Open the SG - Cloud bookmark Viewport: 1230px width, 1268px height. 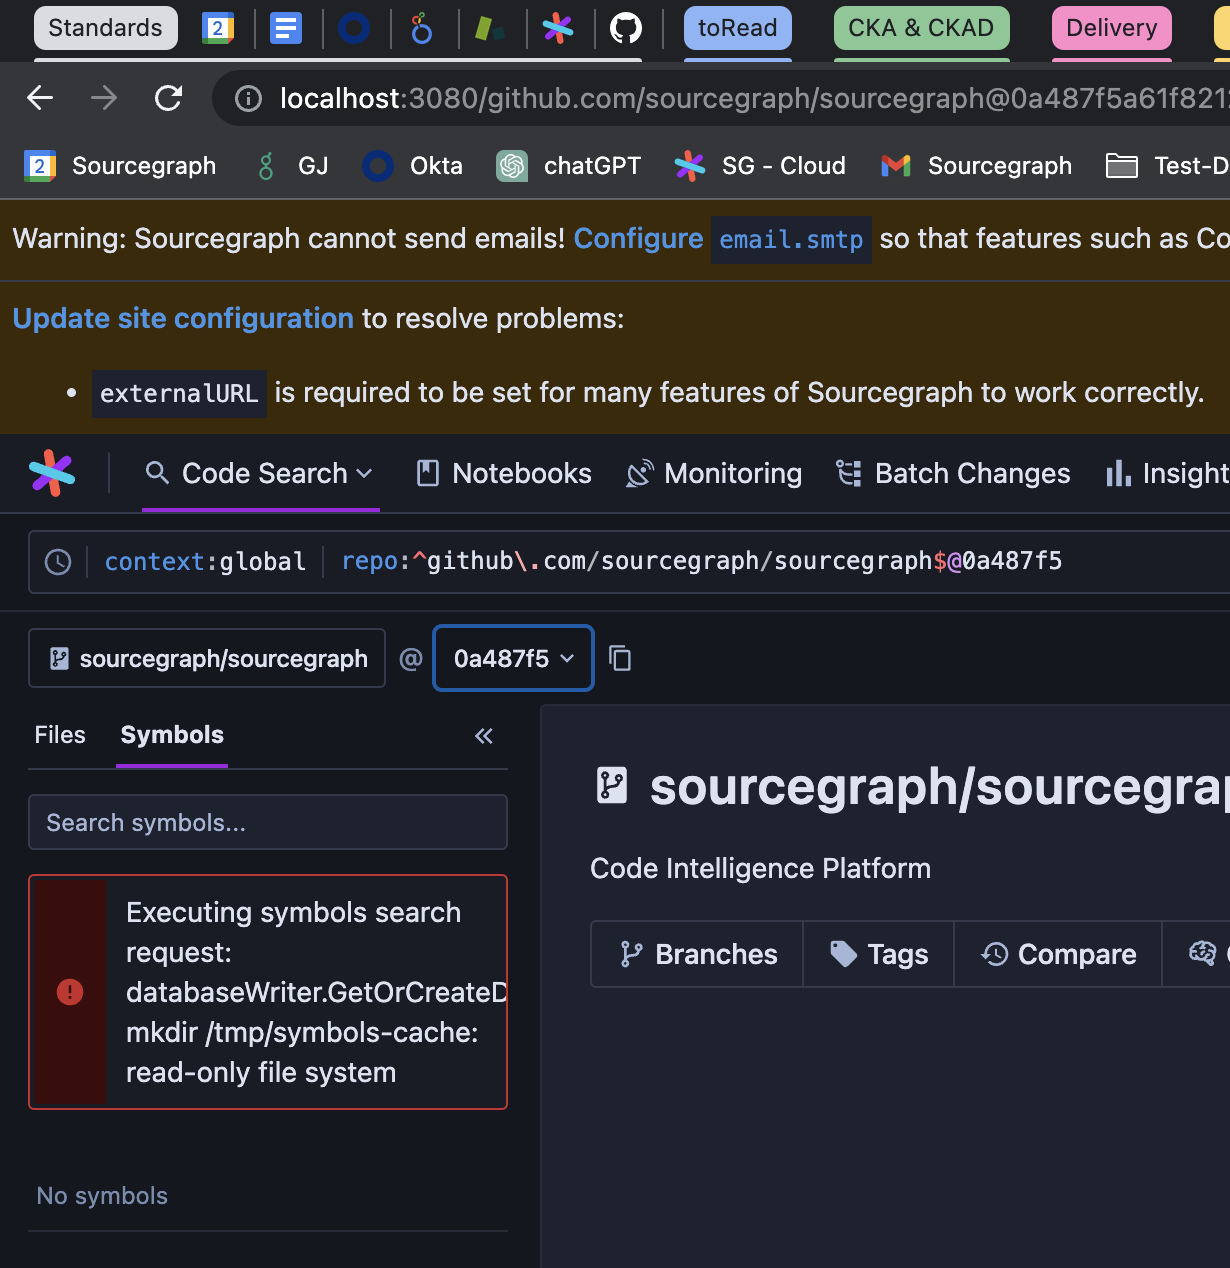[x=760, y=166]
